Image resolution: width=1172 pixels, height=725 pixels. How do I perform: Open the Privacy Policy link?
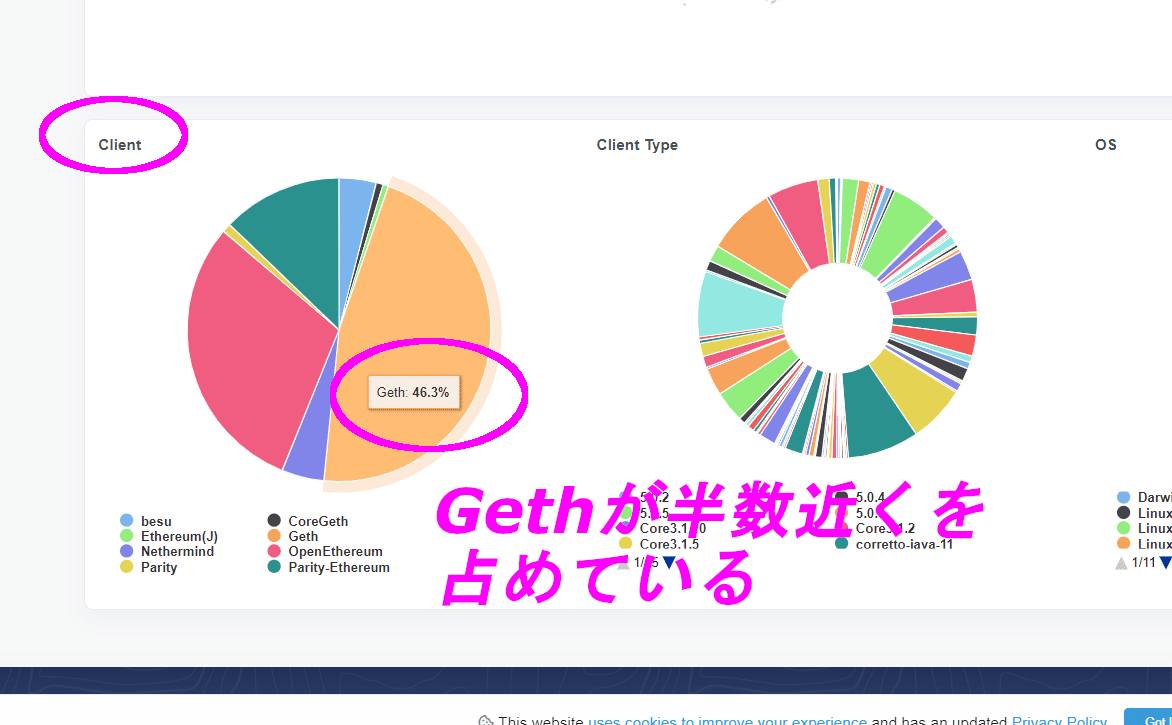pyautogui.click(x=1059, y=721)
